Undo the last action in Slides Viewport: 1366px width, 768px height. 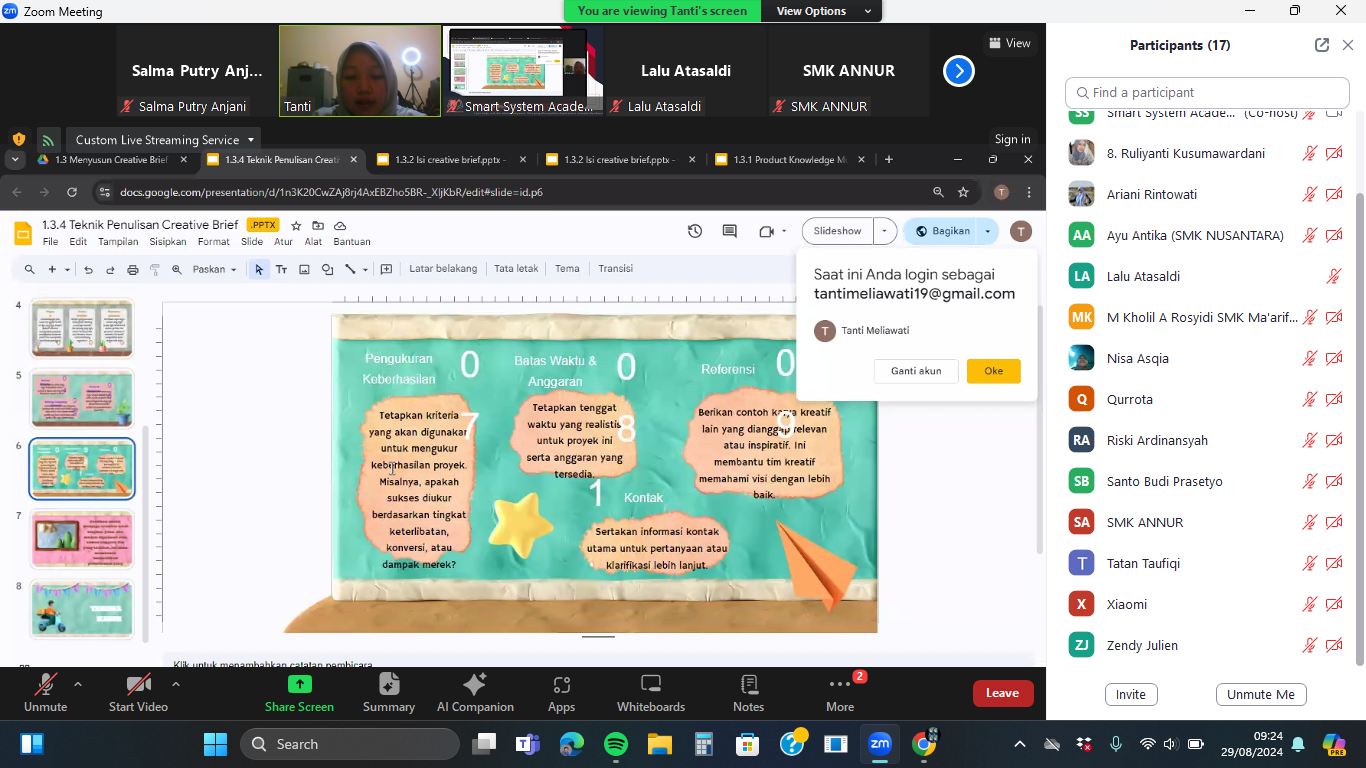88,269
